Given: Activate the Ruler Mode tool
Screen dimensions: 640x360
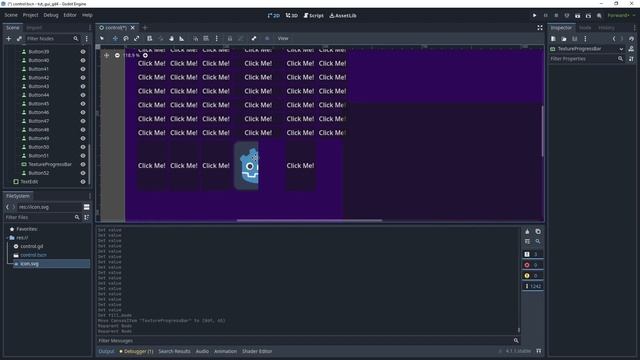Looking at the screenshot, I should [x=182, y=38].
